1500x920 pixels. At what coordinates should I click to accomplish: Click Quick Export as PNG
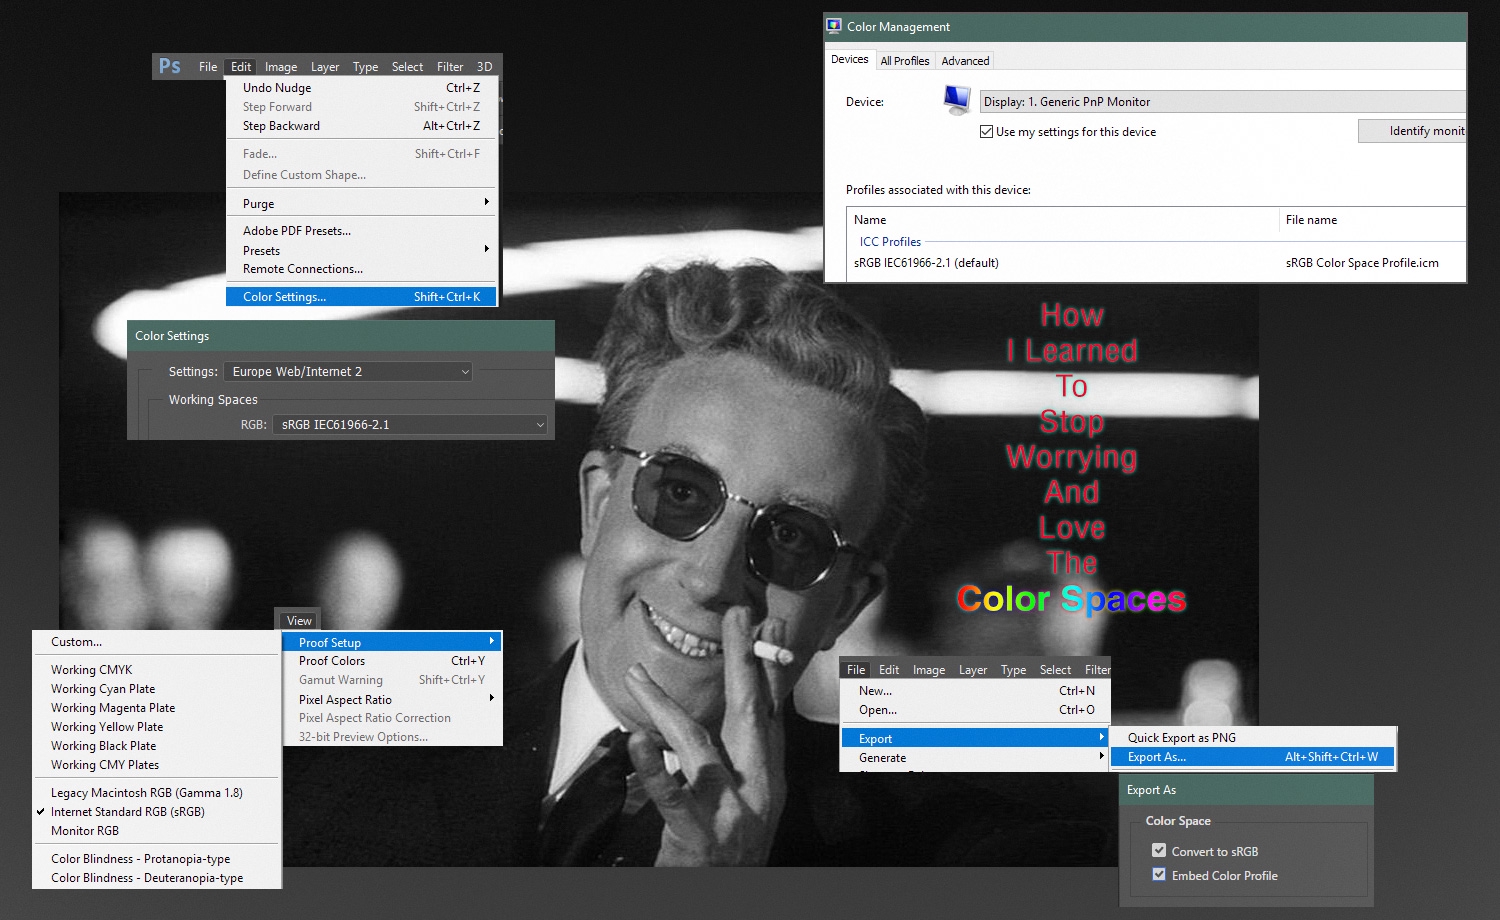(1253, 738)
